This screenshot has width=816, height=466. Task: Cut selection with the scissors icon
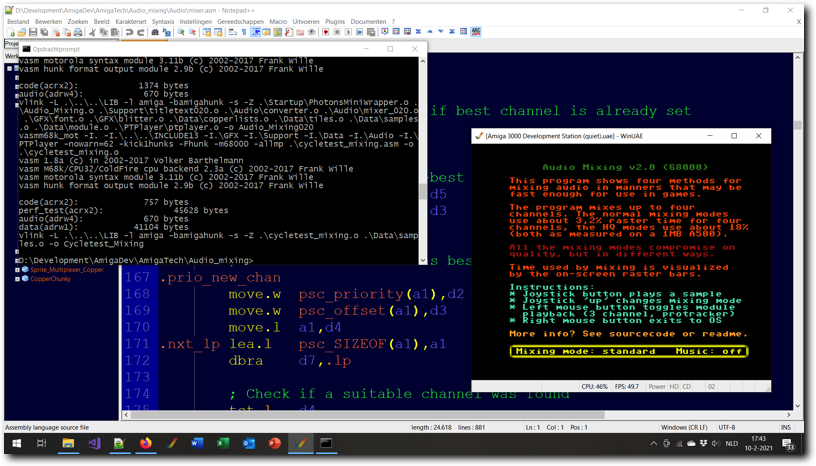[x=92, y=32]
